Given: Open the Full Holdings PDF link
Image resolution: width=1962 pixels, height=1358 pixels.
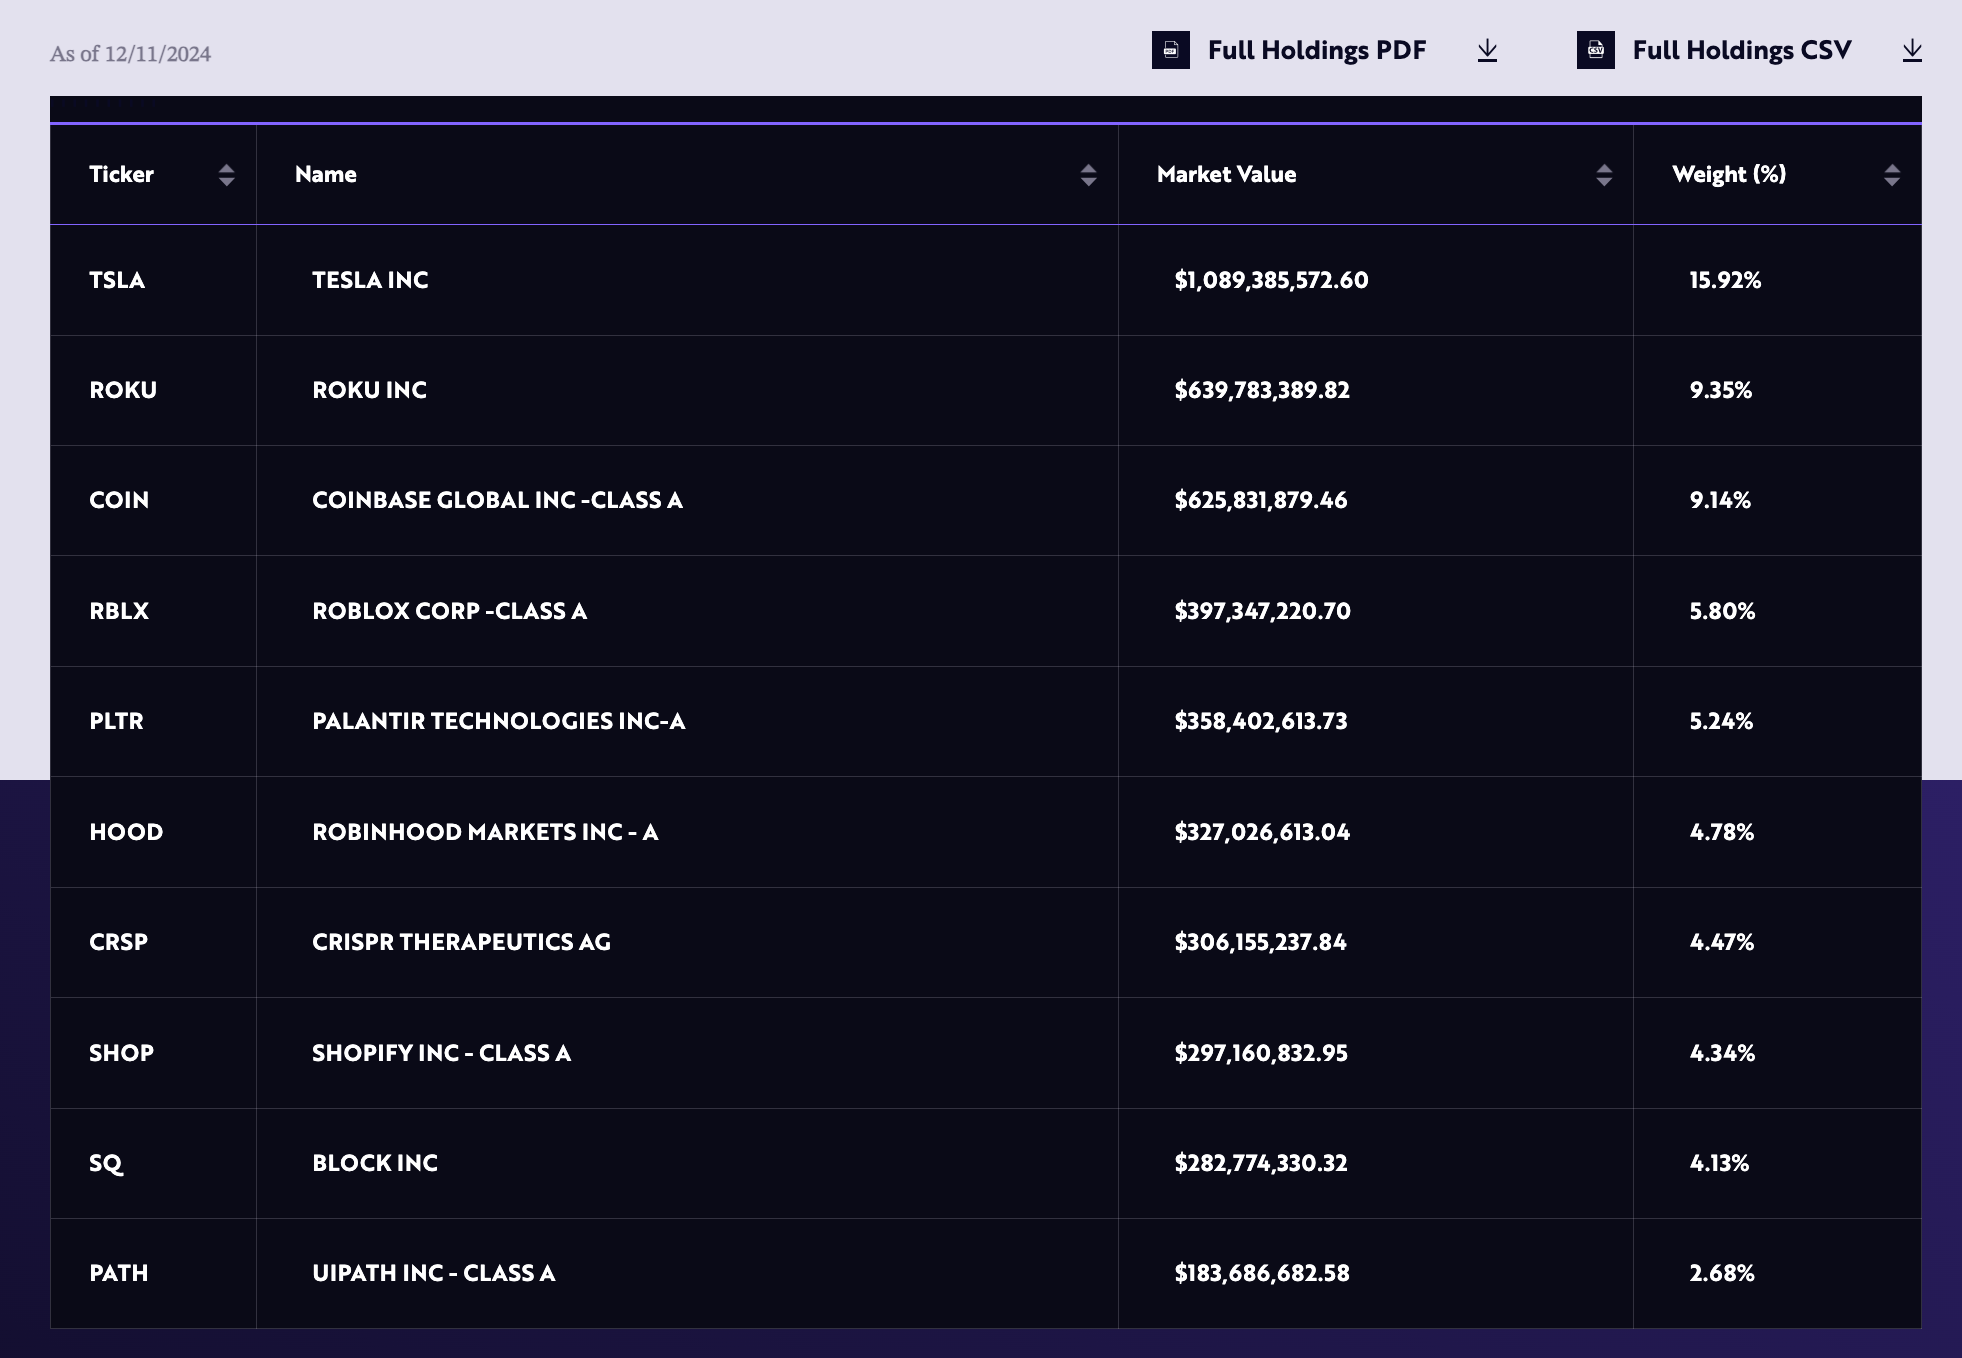Looking at the screenshot, I should 1316,50.
